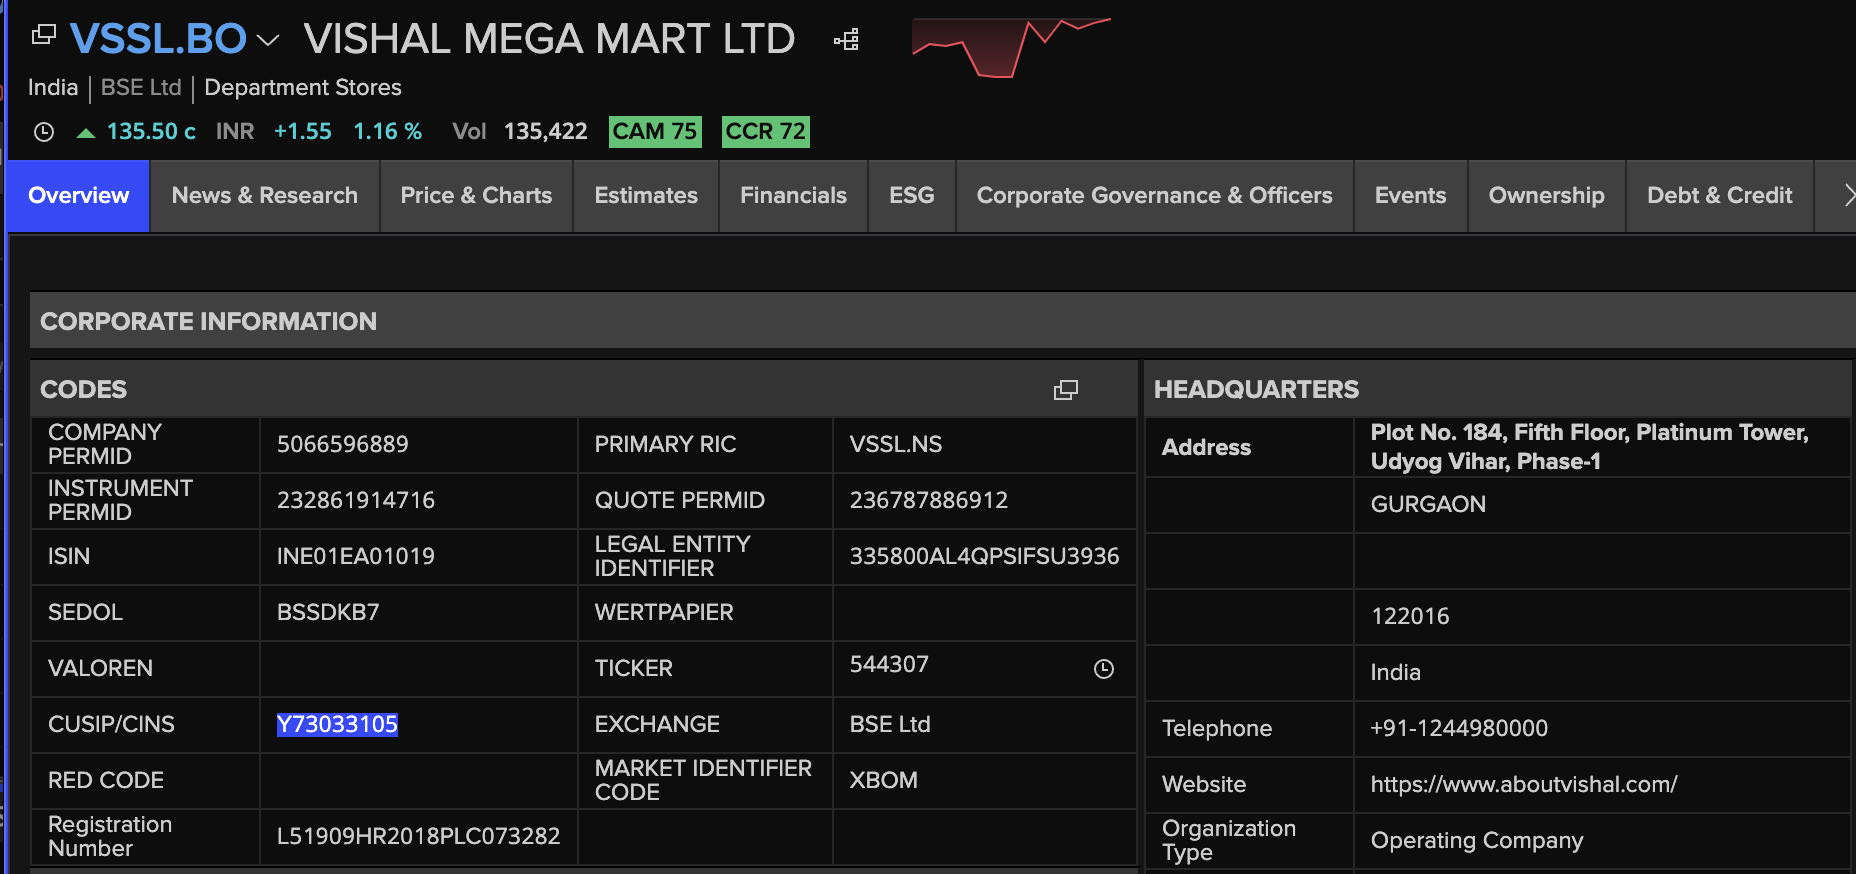Click the ISIN value INE01EA01019
The width and height of the screenshot is (1856, 874).
tap(356, 556)
